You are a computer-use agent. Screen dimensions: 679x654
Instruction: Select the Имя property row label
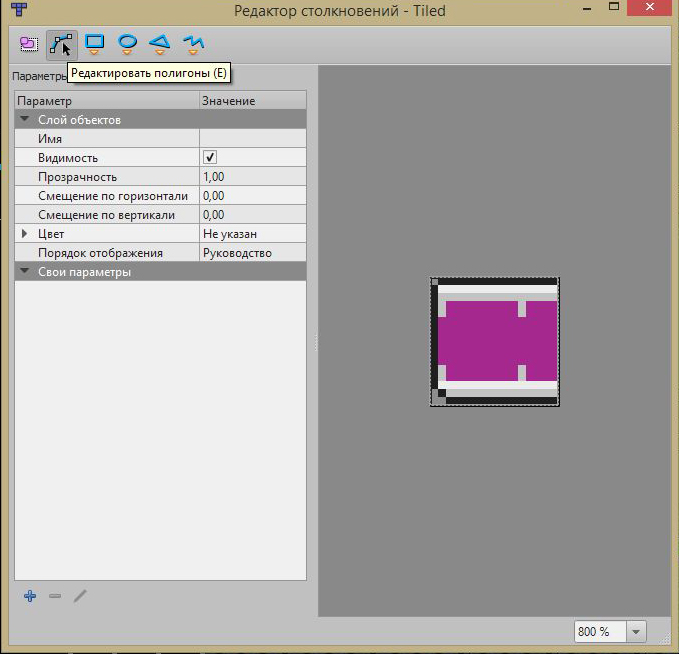pyautogui.click(x=50, y=139)
